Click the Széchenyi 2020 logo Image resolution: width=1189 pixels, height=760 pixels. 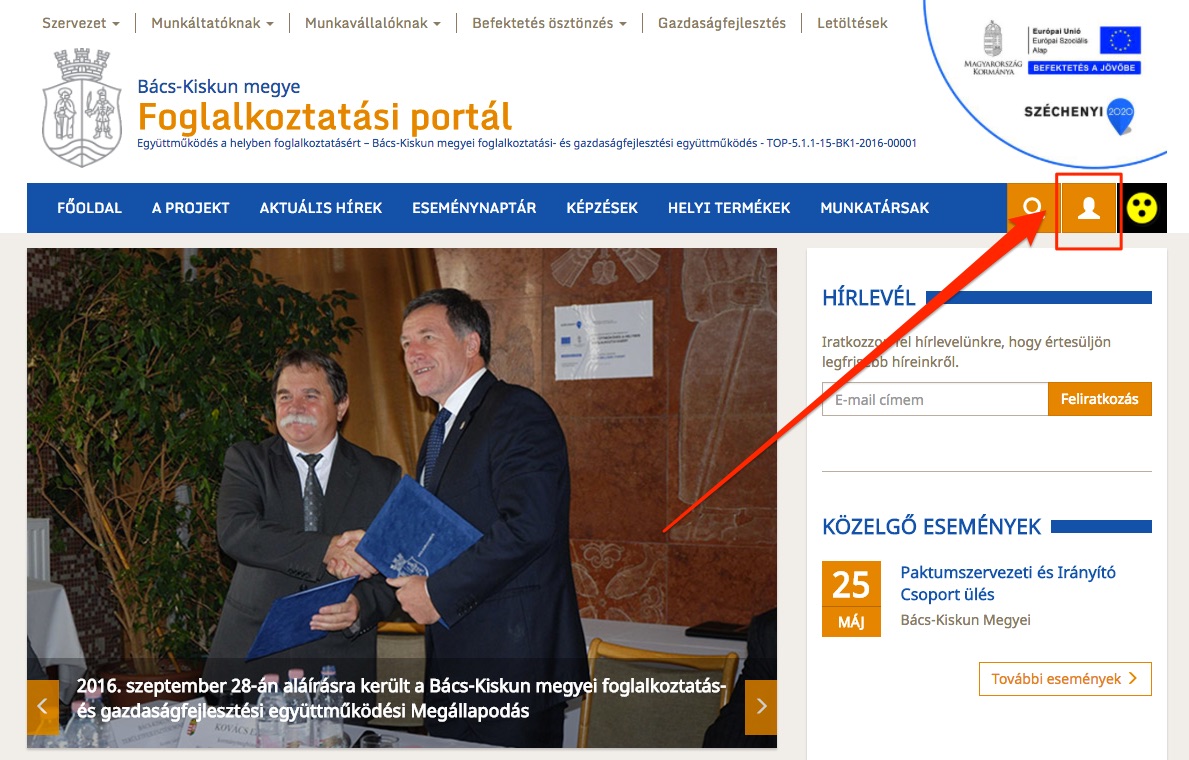[x=1080, y=115]
